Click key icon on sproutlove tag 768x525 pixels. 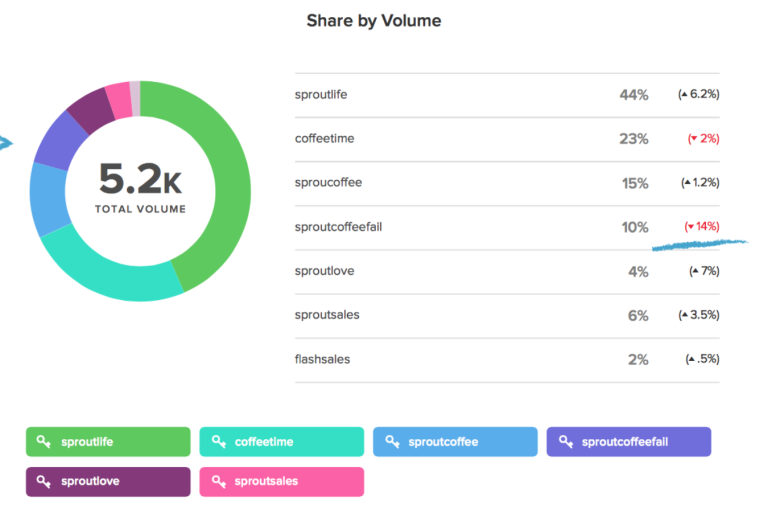coord(44,481)
